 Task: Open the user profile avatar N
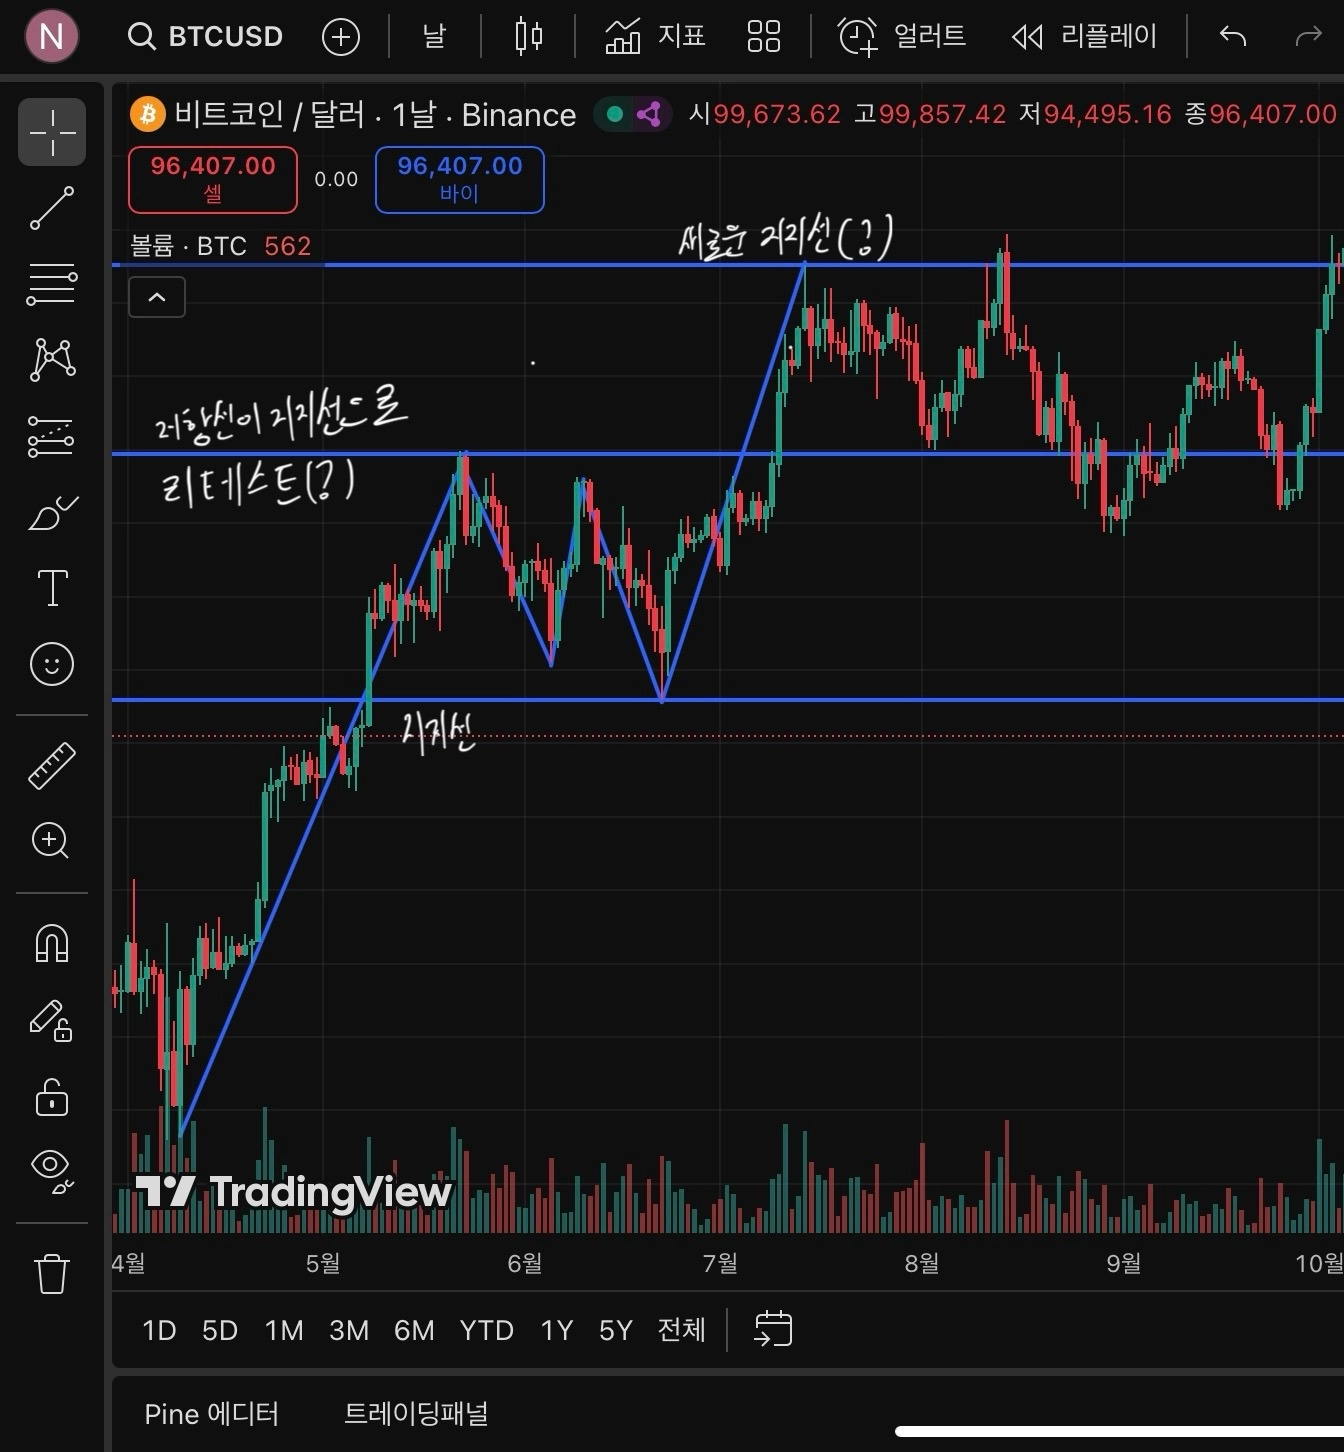(x=51, y=37)
